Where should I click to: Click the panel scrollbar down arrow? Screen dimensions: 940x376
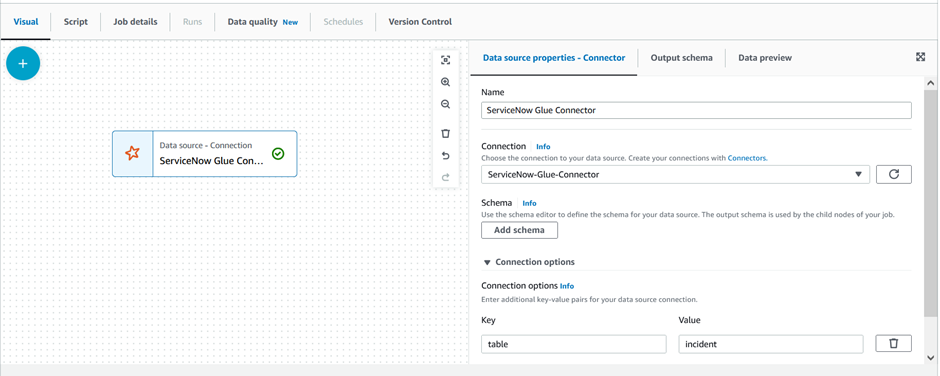930,357
